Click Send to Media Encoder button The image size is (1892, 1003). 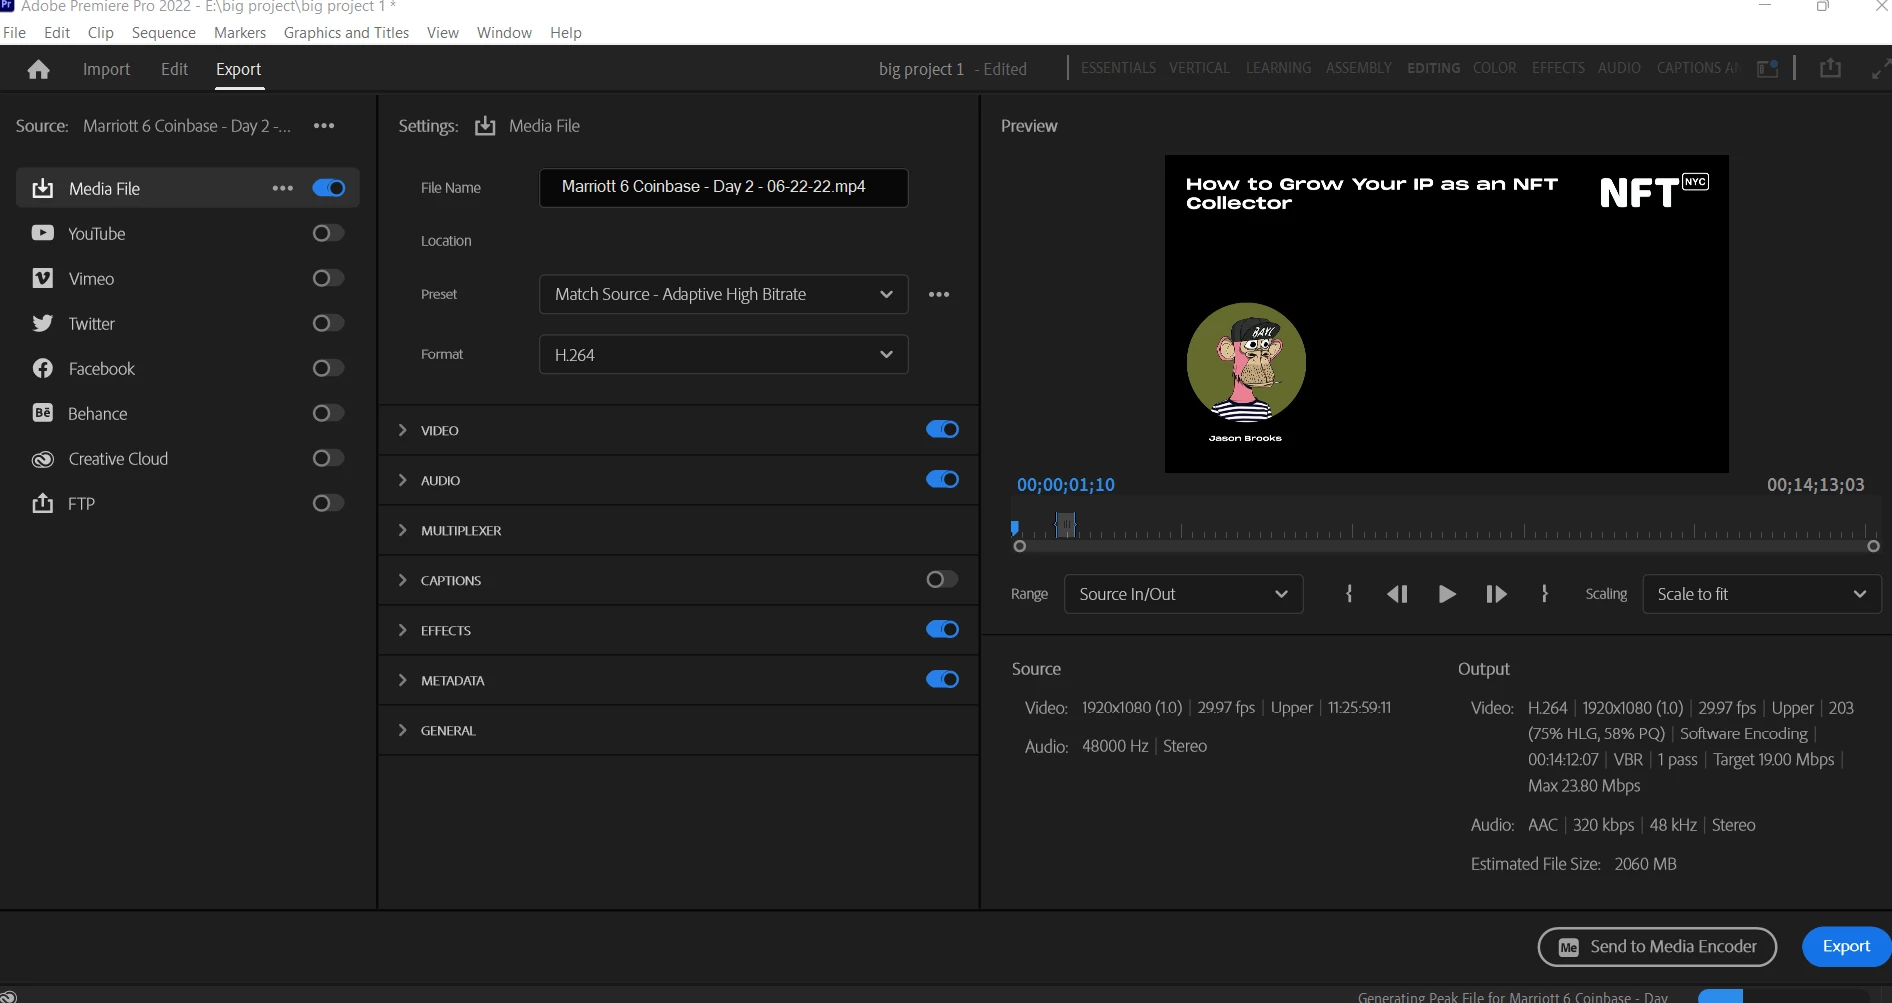click(x=1657, y=946)
